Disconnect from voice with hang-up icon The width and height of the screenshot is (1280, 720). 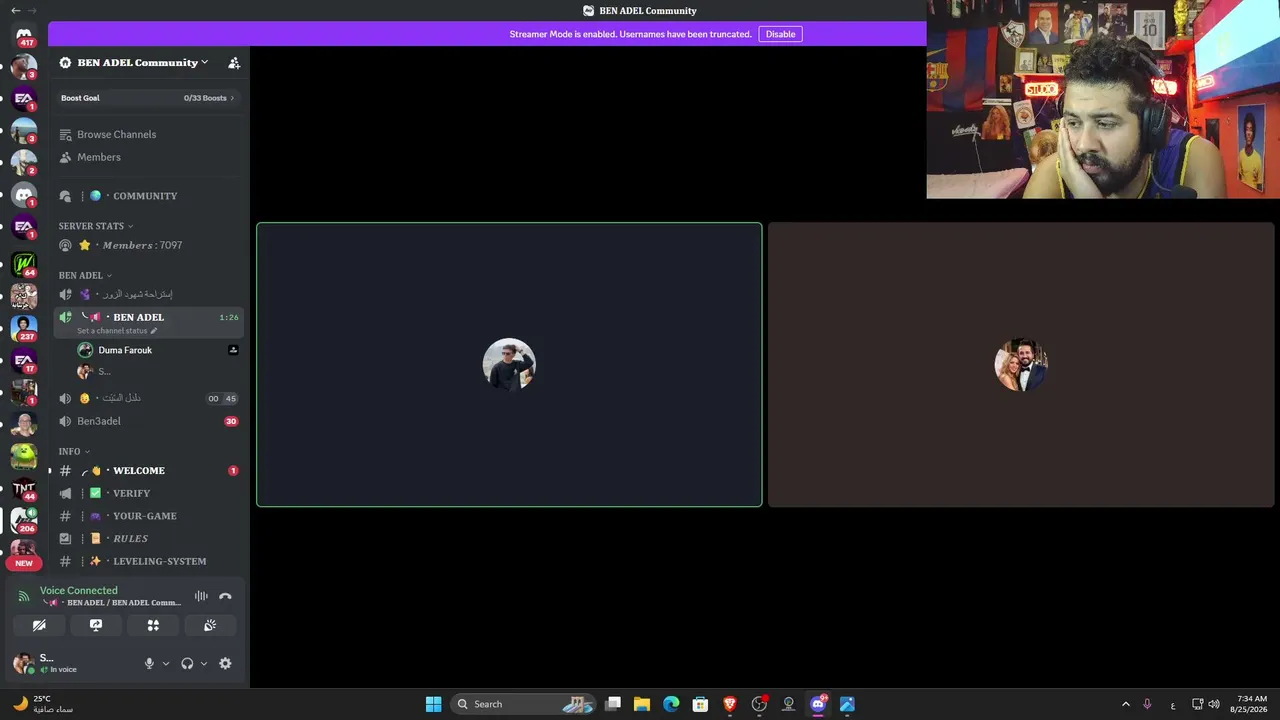(225, 596)
